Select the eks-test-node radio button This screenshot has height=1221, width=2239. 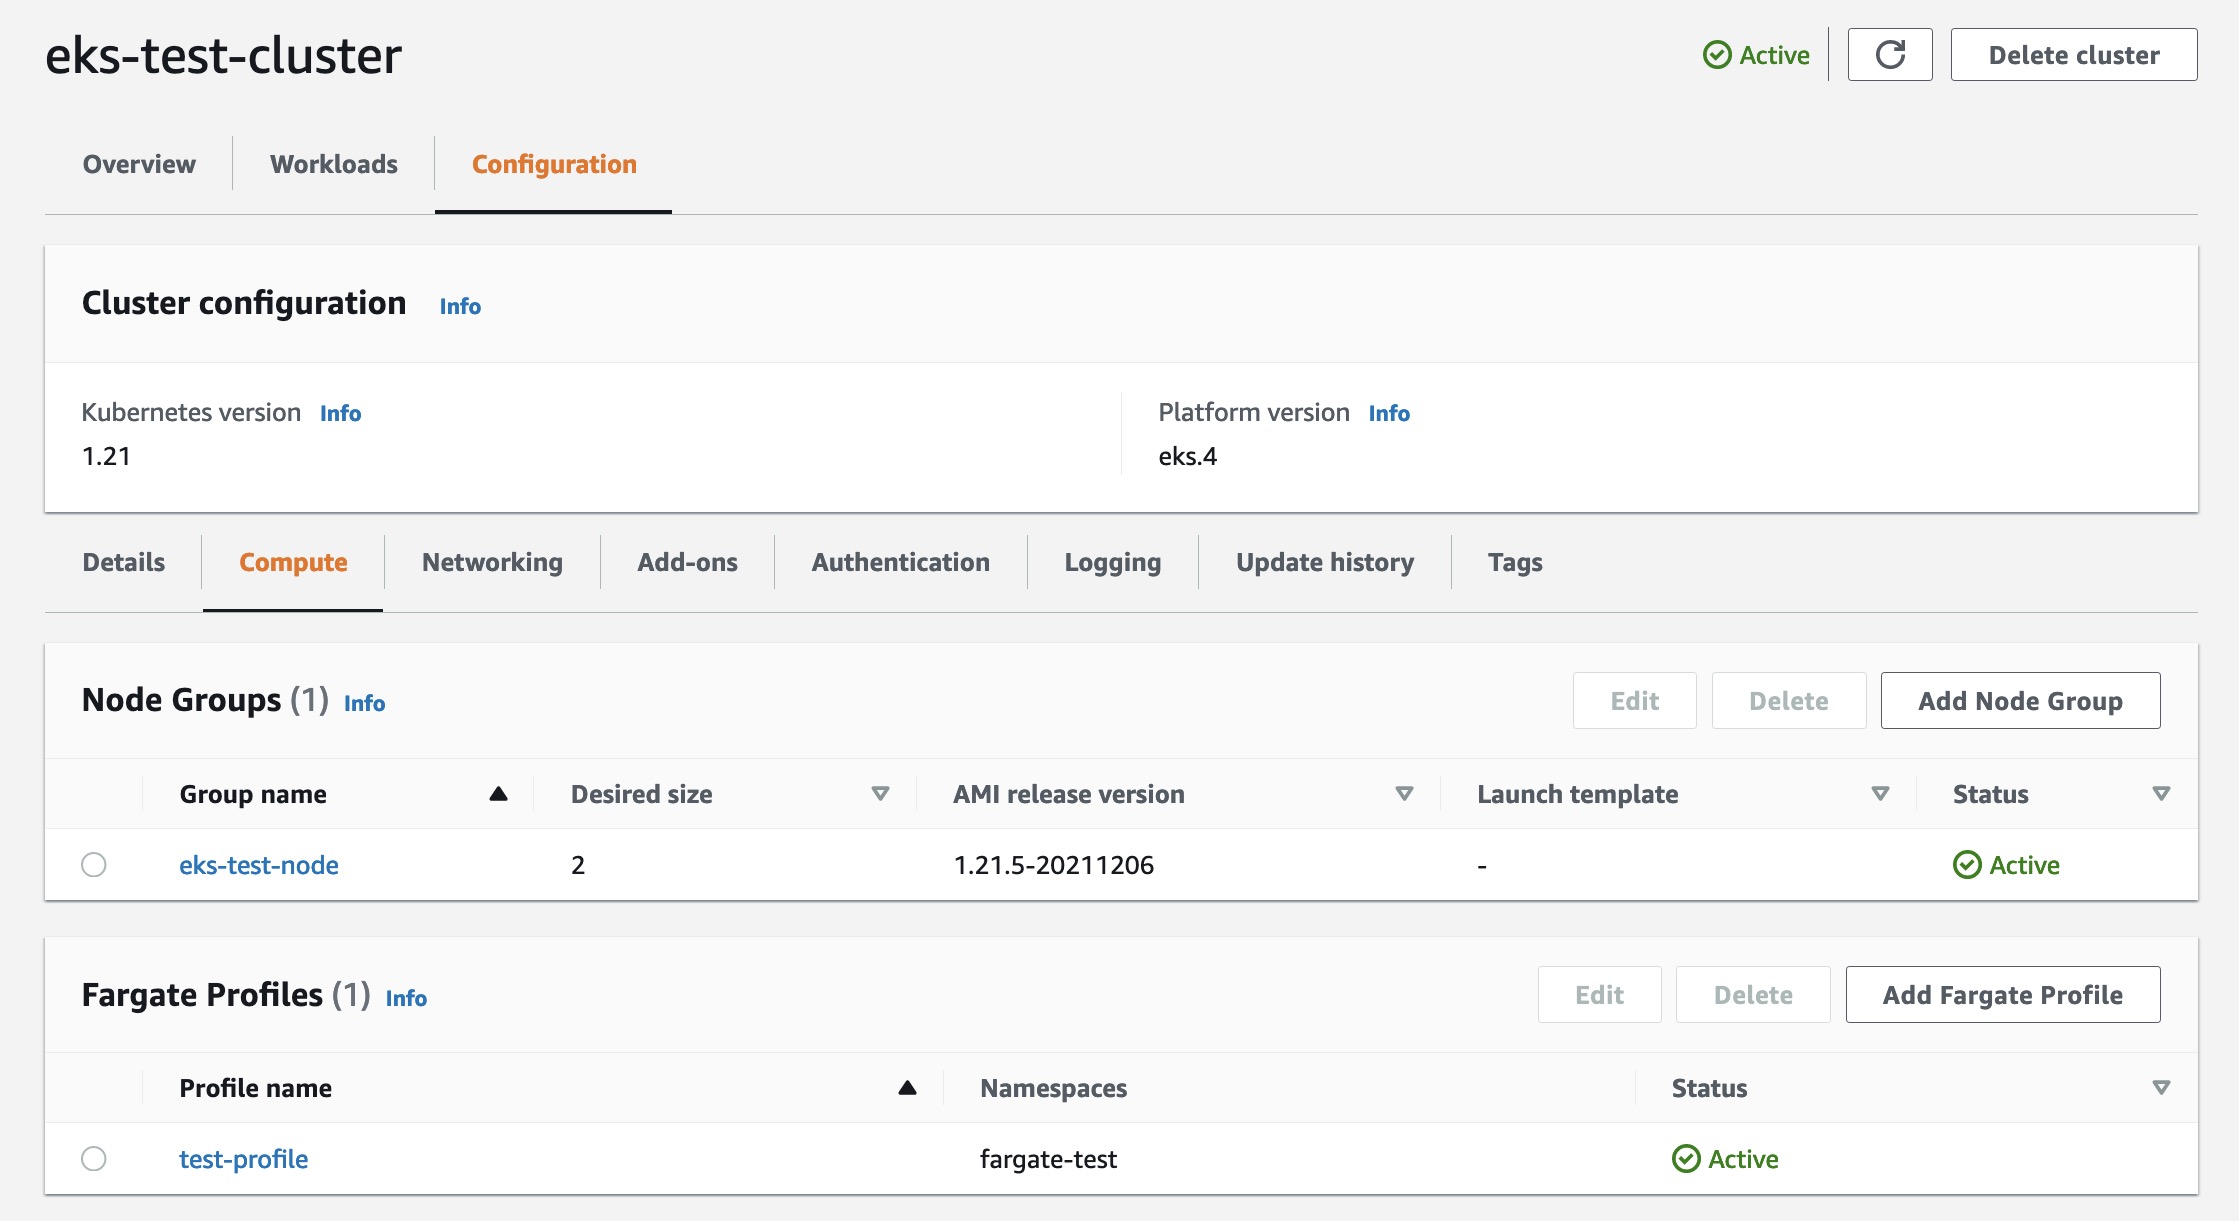coord(94,865)
